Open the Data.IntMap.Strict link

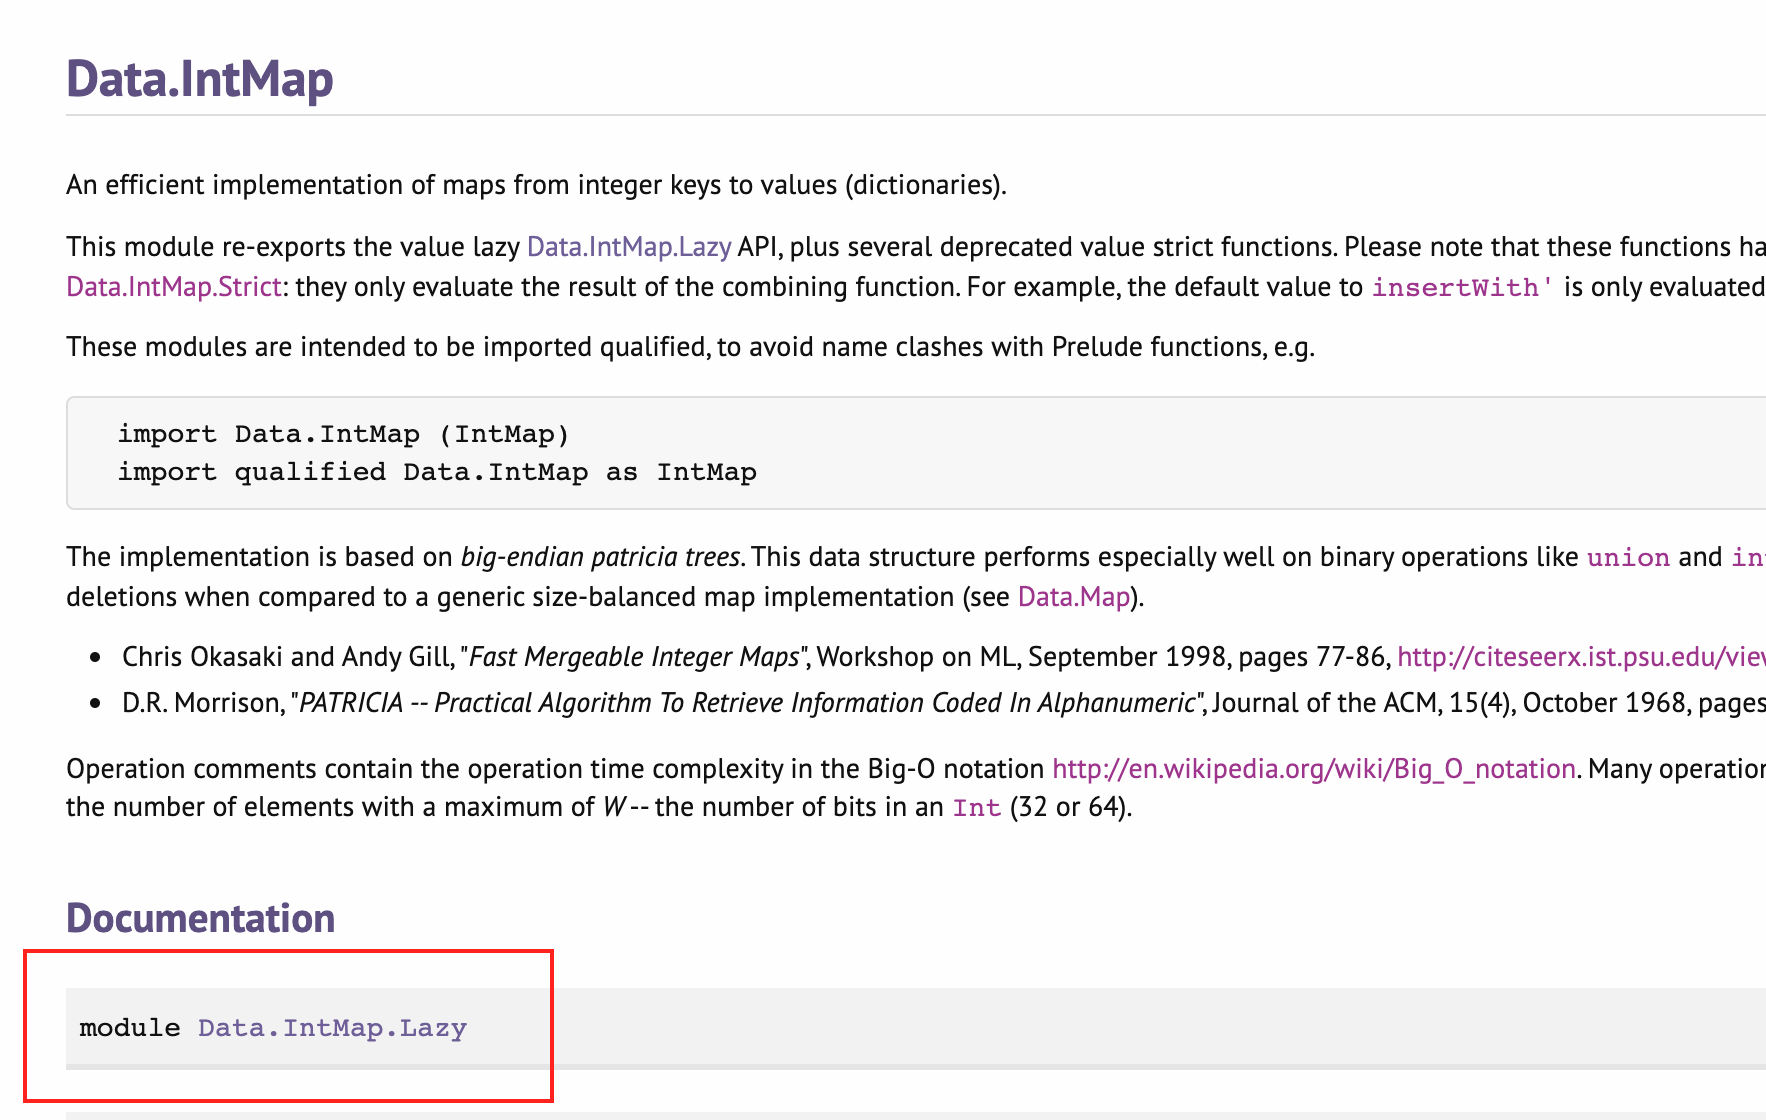pyautogui.click(x=174, y=287)
